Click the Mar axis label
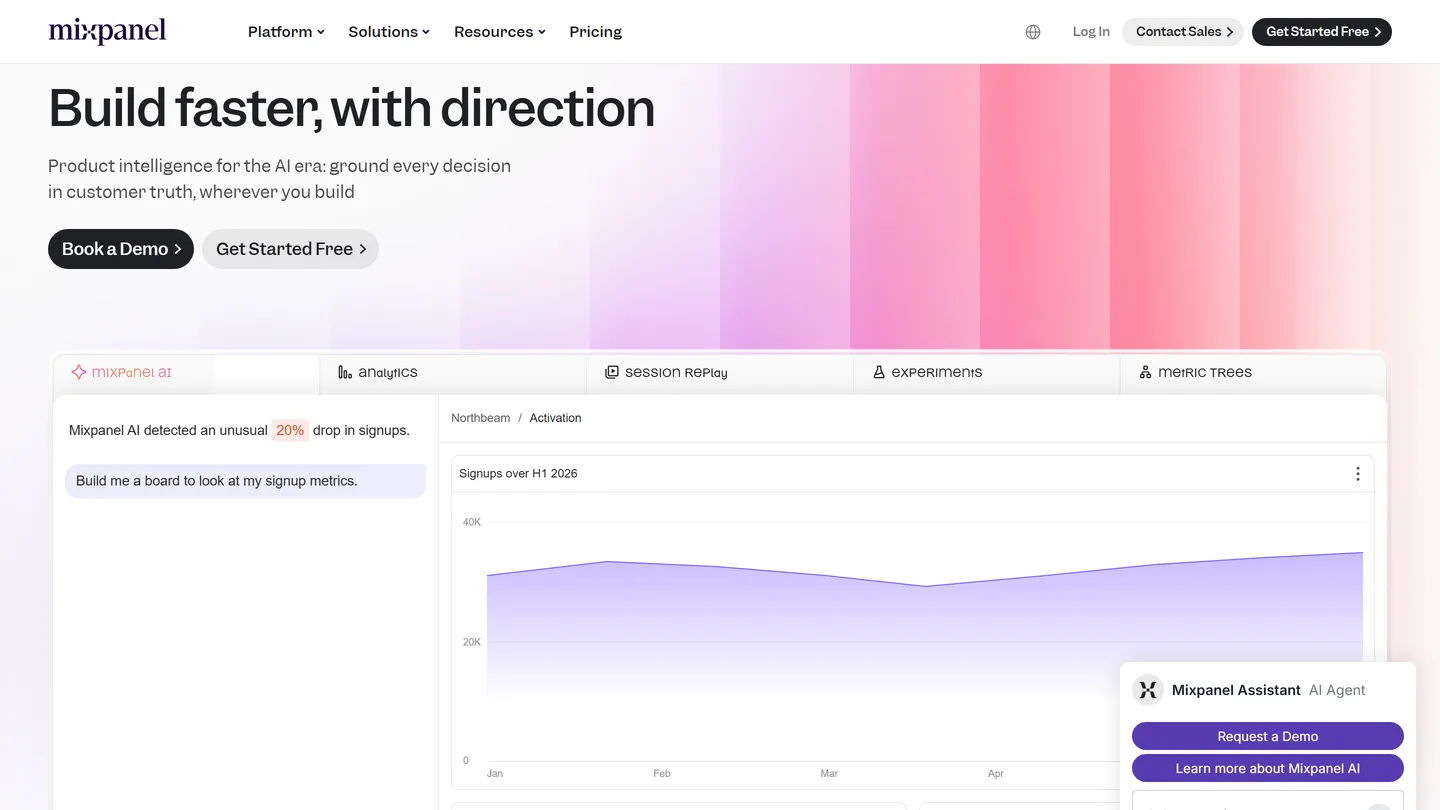This screenshot has width=1440, height=810. (829, 773)
